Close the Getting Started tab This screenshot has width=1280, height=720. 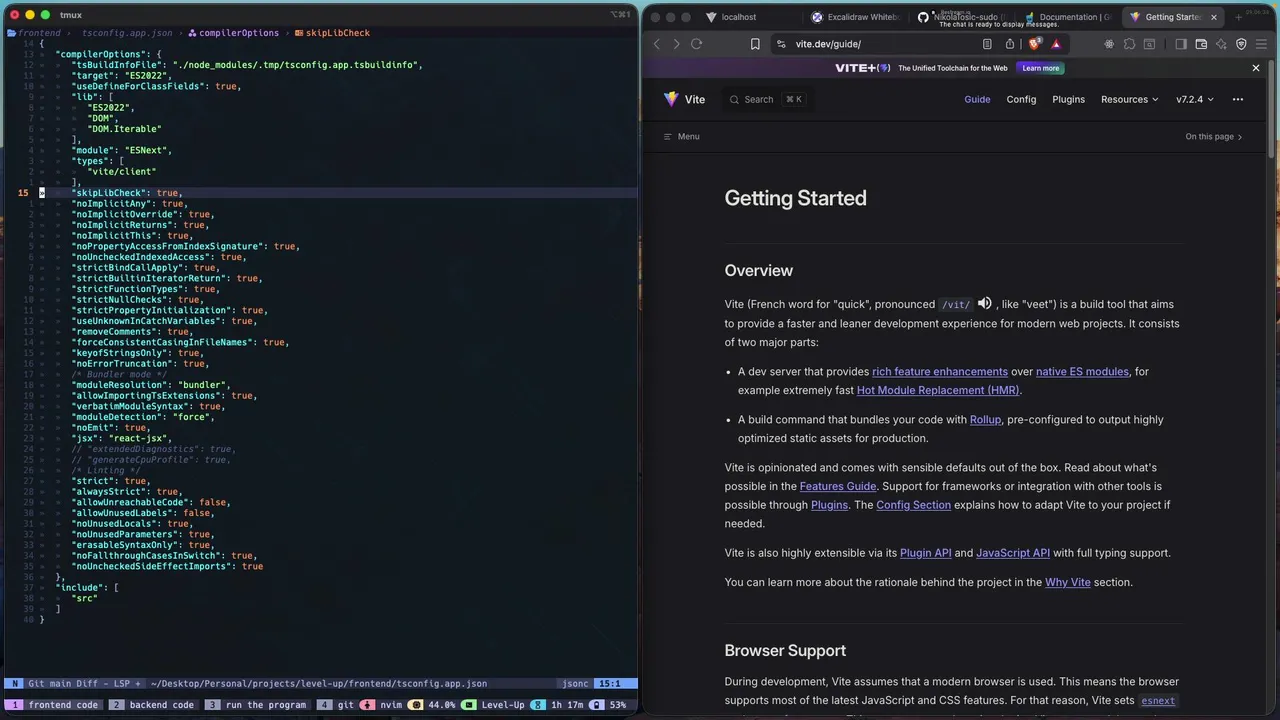pyautogui.click(x=1215, y=17)
